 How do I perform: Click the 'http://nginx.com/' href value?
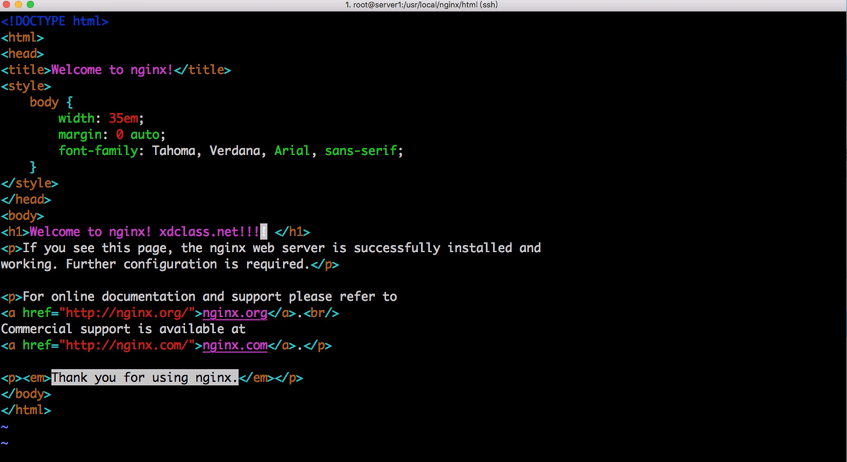(126, 345)
